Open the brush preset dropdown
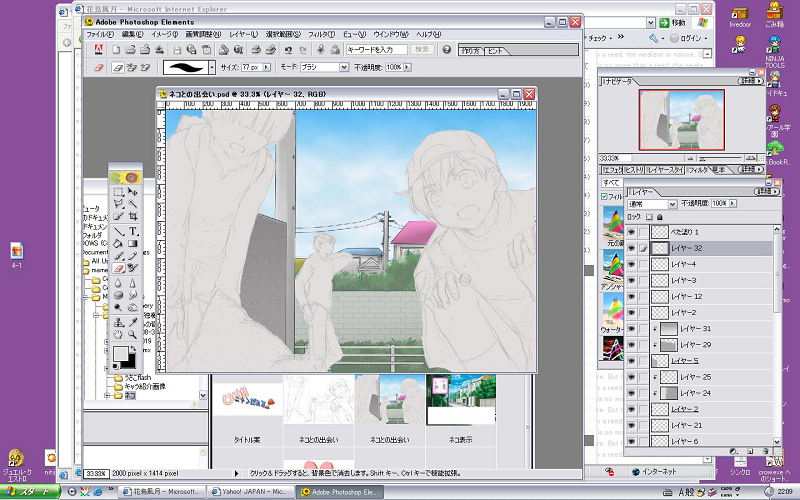 [x=212, y=67]
